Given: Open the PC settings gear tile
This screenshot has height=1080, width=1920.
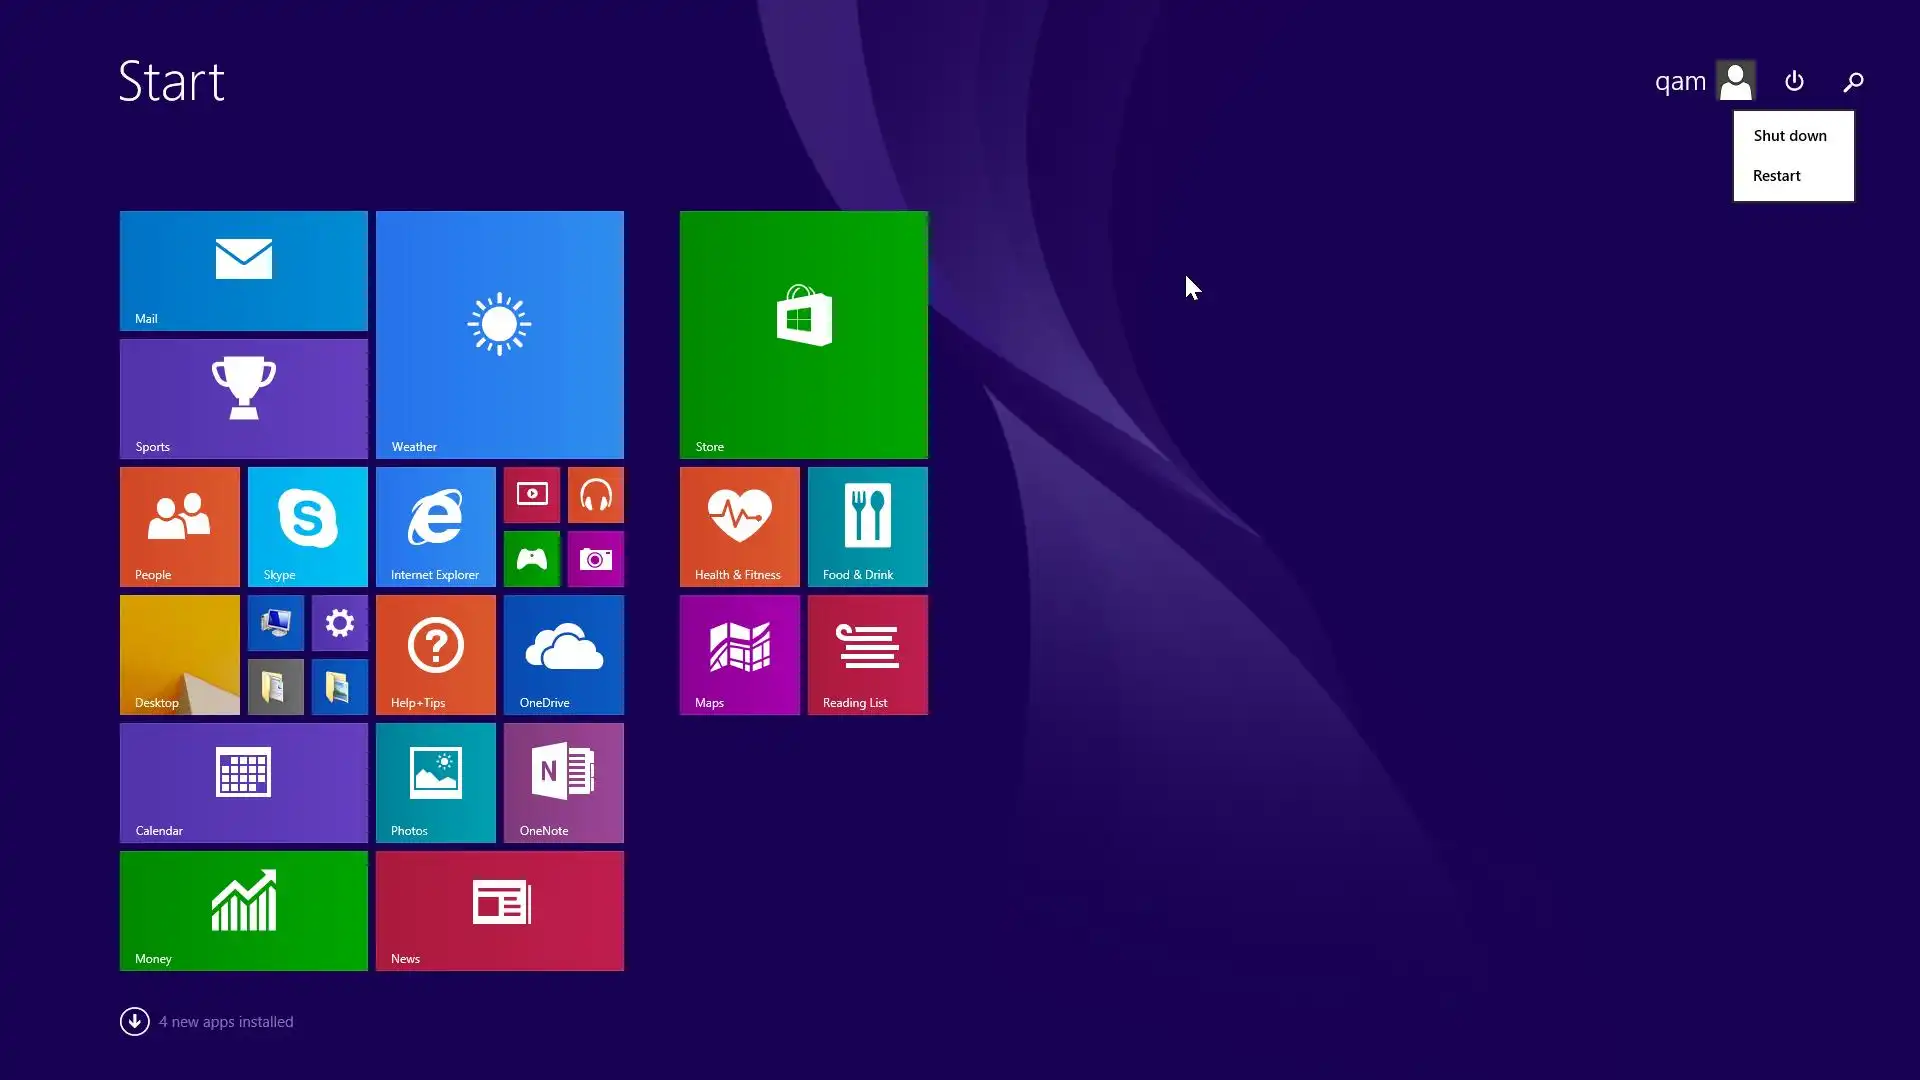Looking at the screenshot, I should [x=339, y=622].
